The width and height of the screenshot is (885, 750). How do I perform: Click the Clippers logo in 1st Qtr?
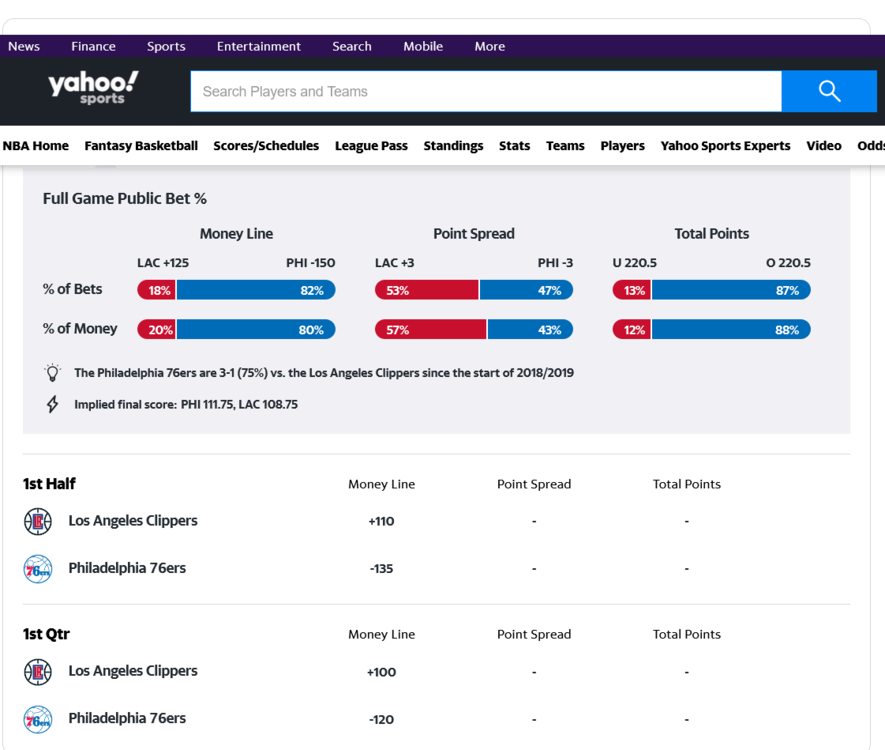[x=38, y=672]
